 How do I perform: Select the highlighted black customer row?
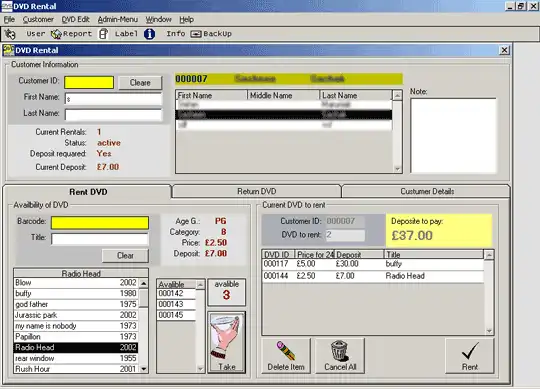point(284,115)
